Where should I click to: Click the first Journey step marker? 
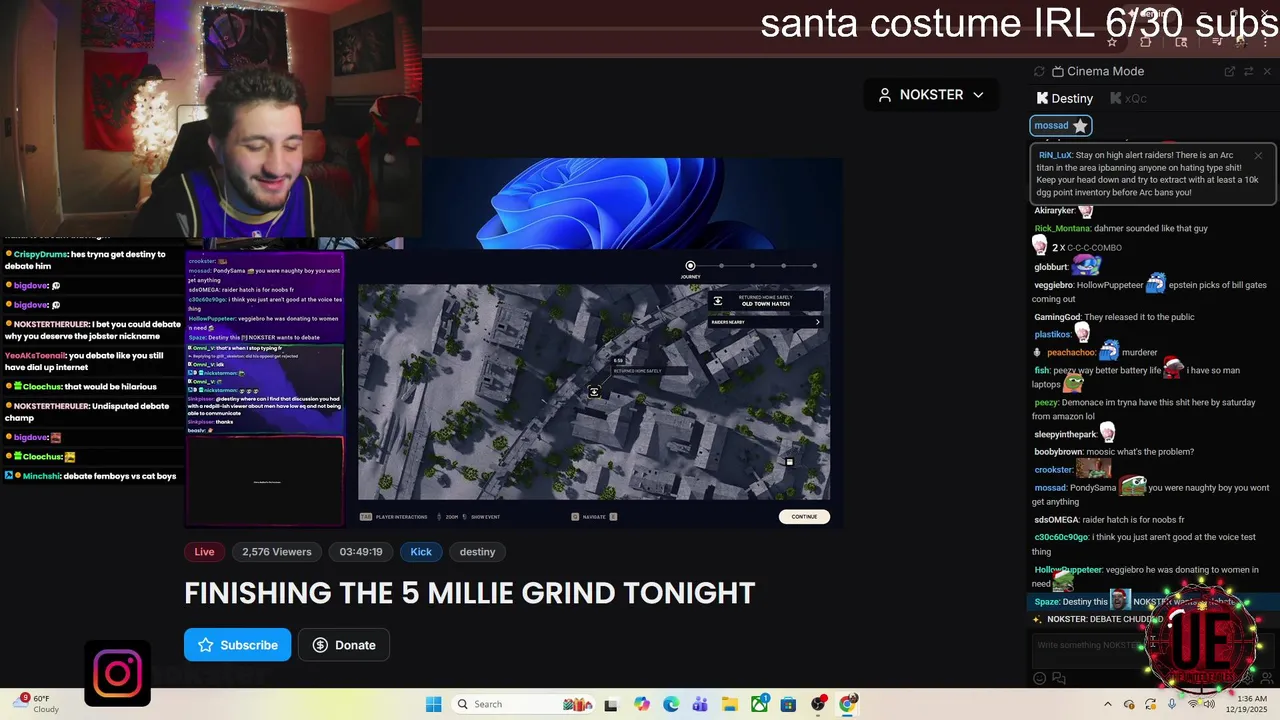pyautogui.click(x=690, y=266)
